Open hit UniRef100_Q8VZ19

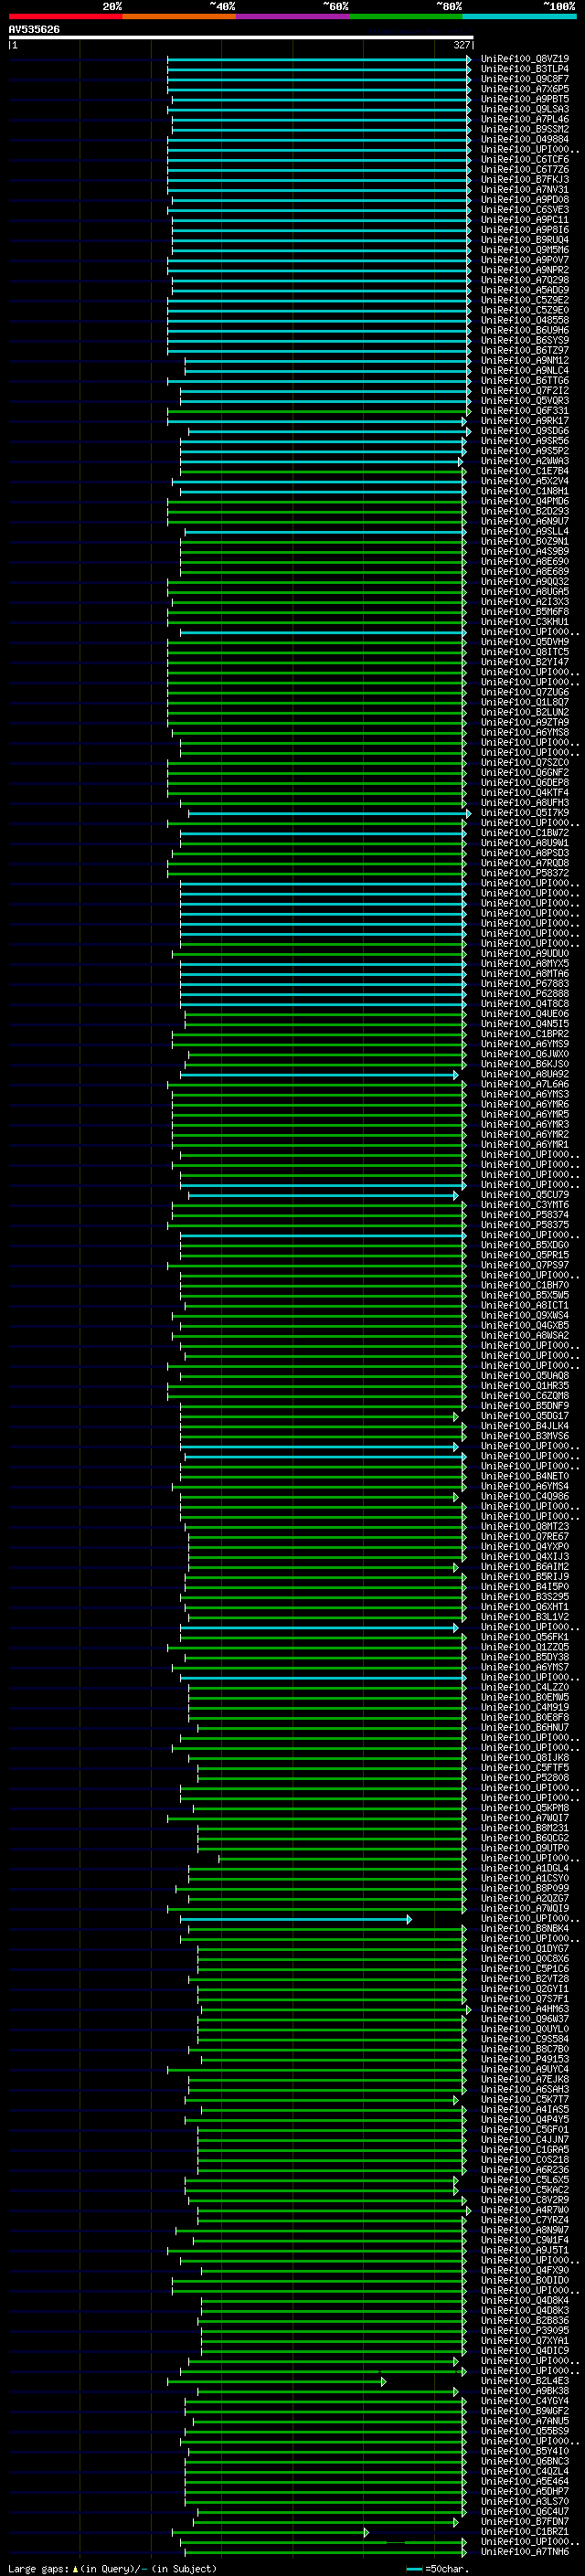[x=525, y=59]
